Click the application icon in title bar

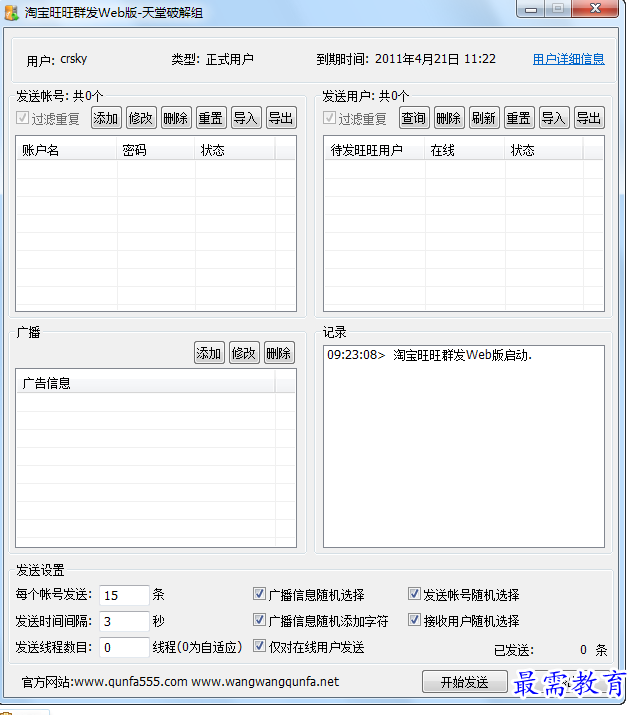pyautogui.click(x=12, y=12)
